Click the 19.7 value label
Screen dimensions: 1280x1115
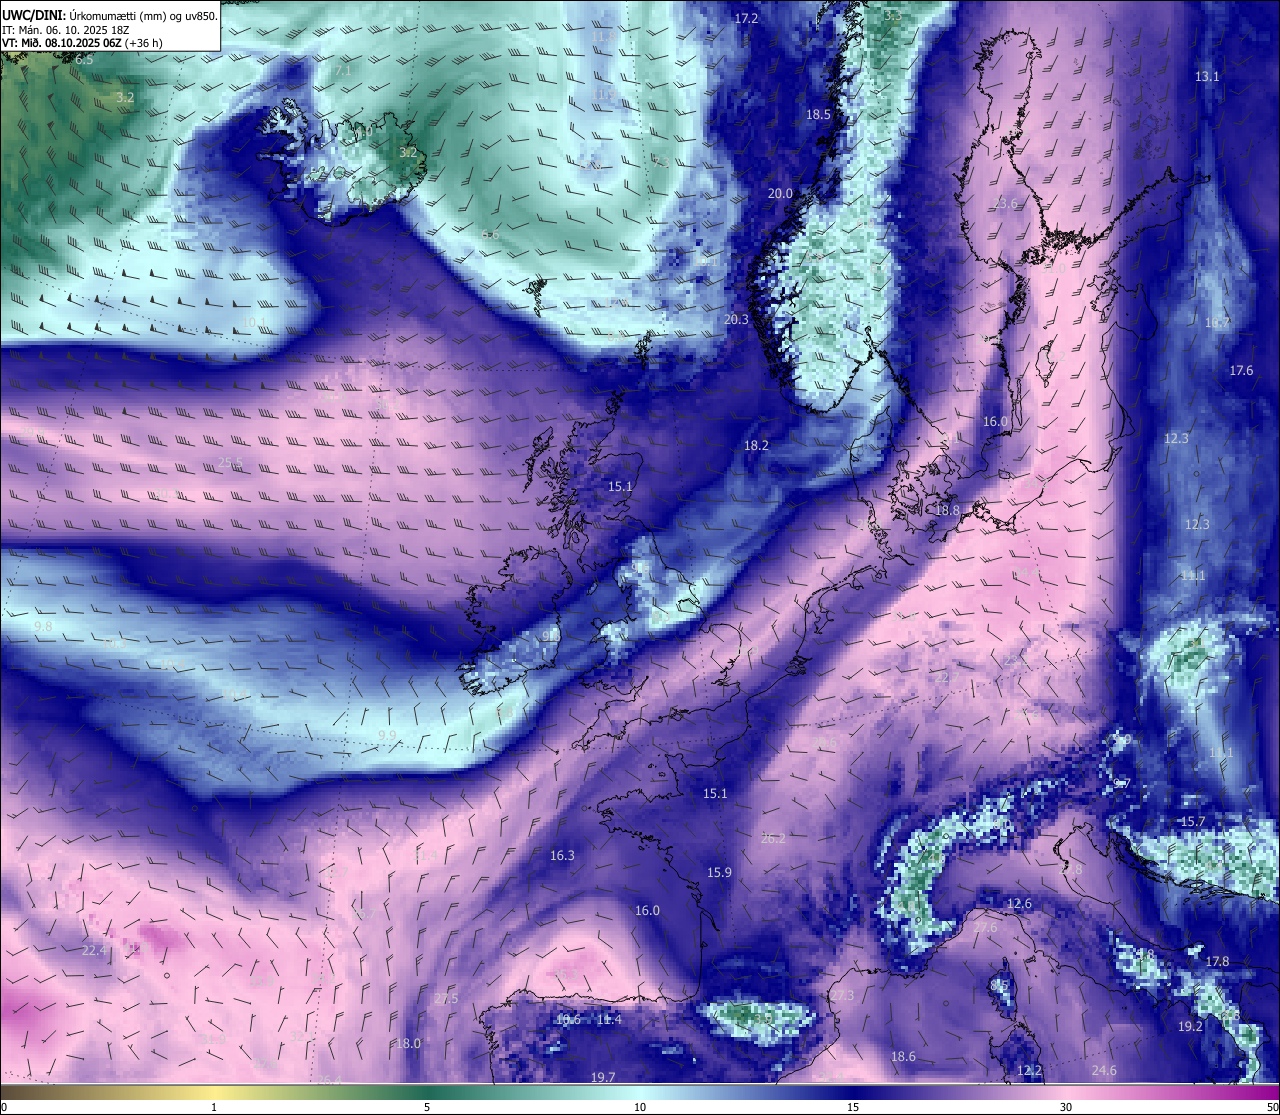[603, 1078]
